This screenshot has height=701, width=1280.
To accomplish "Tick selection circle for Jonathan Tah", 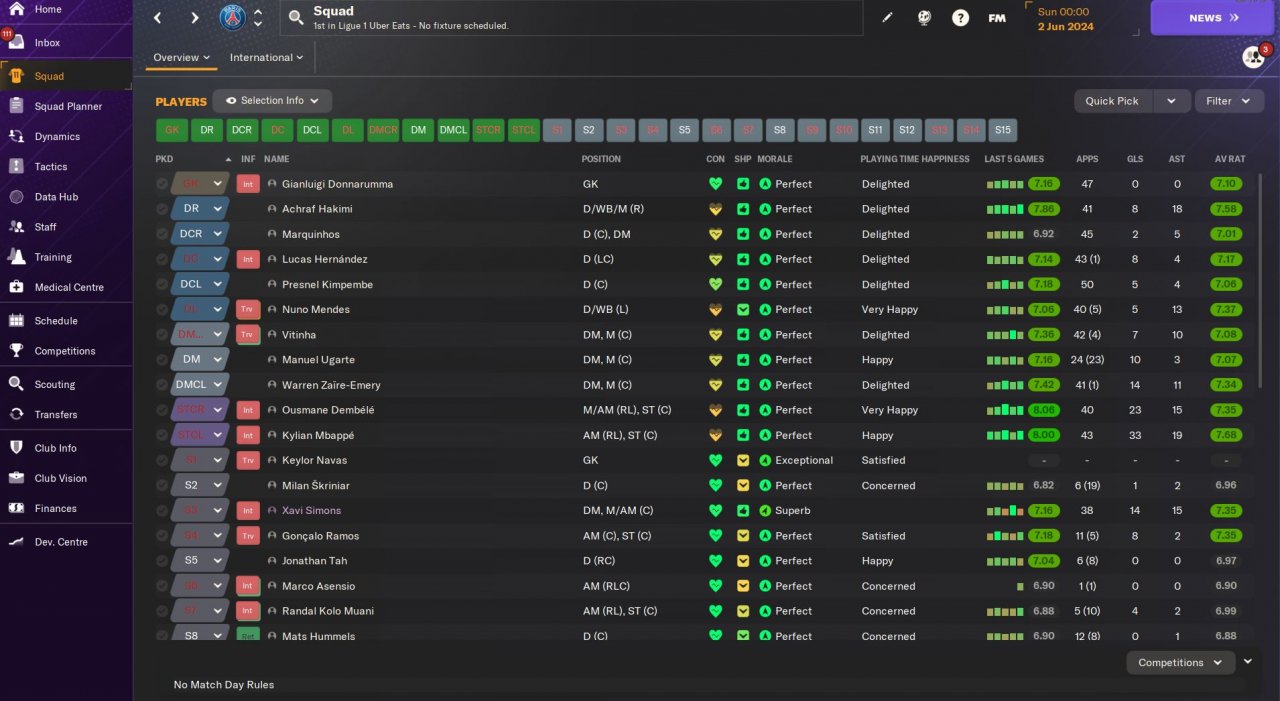I will click(162, 560).
